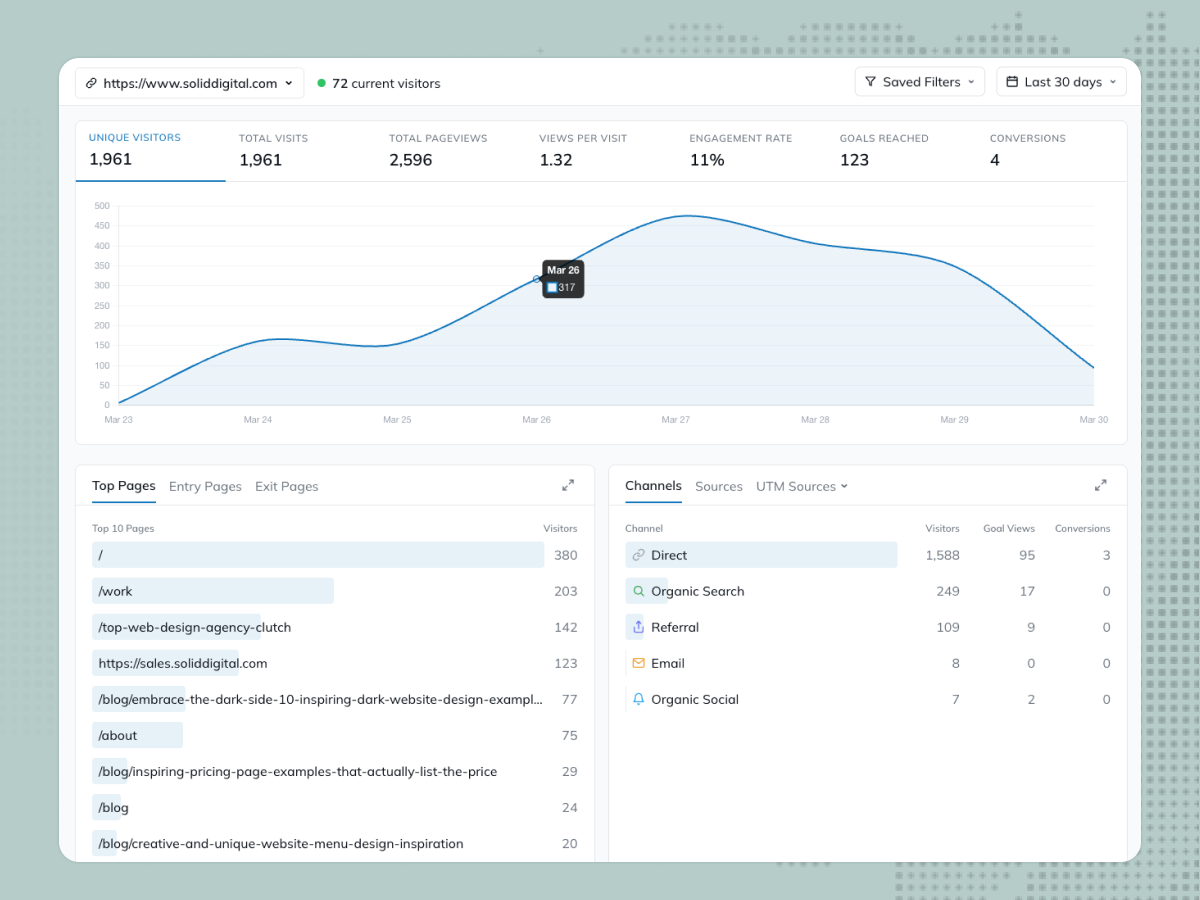This screenshot has height=900, width=1200.
Task: Click the Email envelope icon
Action: (639, 663)
